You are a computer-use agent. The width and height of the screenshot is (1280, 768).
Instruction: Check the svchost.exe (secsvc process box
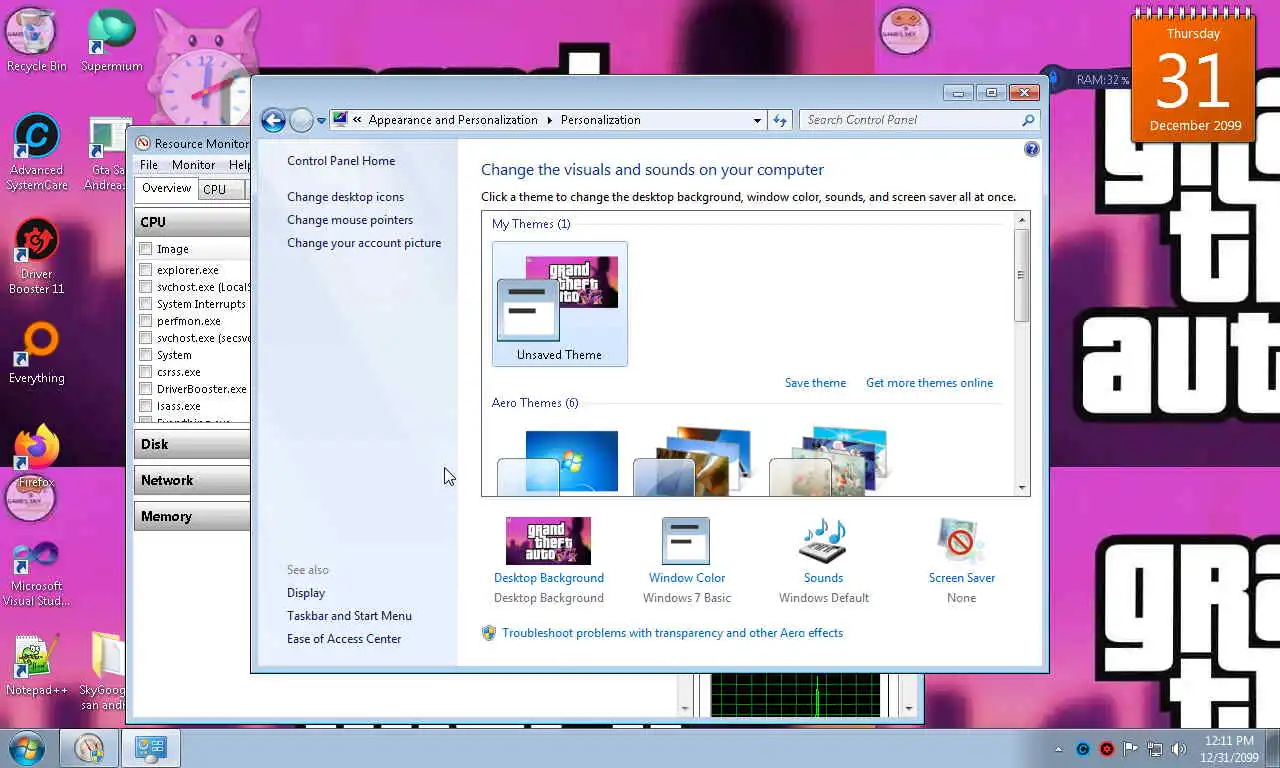point(146,338)
